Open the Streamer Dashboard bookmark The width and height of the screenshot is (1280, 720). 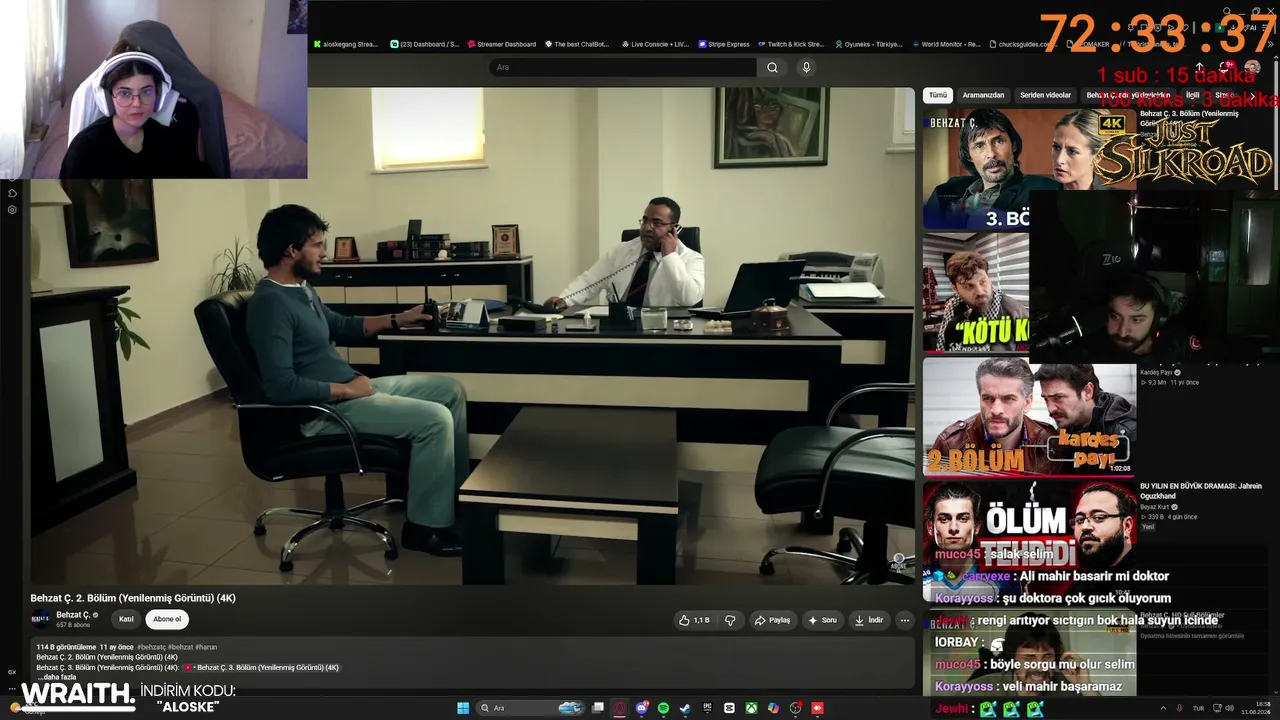point(502,44)
